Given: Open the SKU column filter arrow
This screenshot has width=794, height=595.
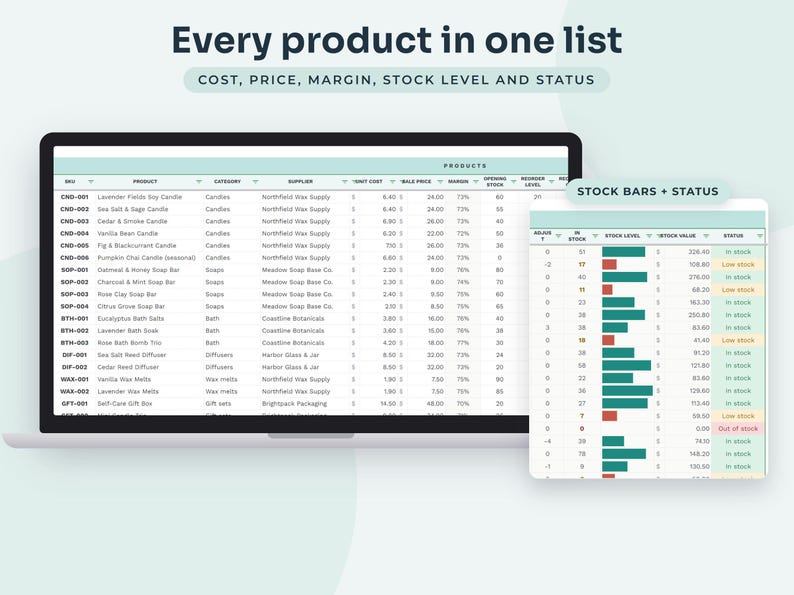Looking at the screenshot, I should tap(91, 181).
